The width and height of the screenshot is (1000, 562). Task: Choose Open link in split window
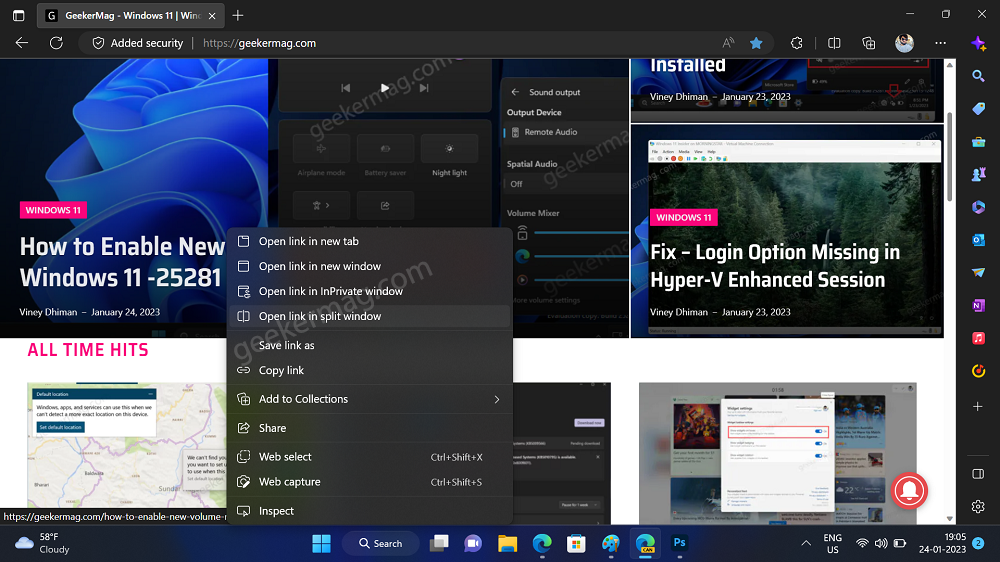[369, 316]
